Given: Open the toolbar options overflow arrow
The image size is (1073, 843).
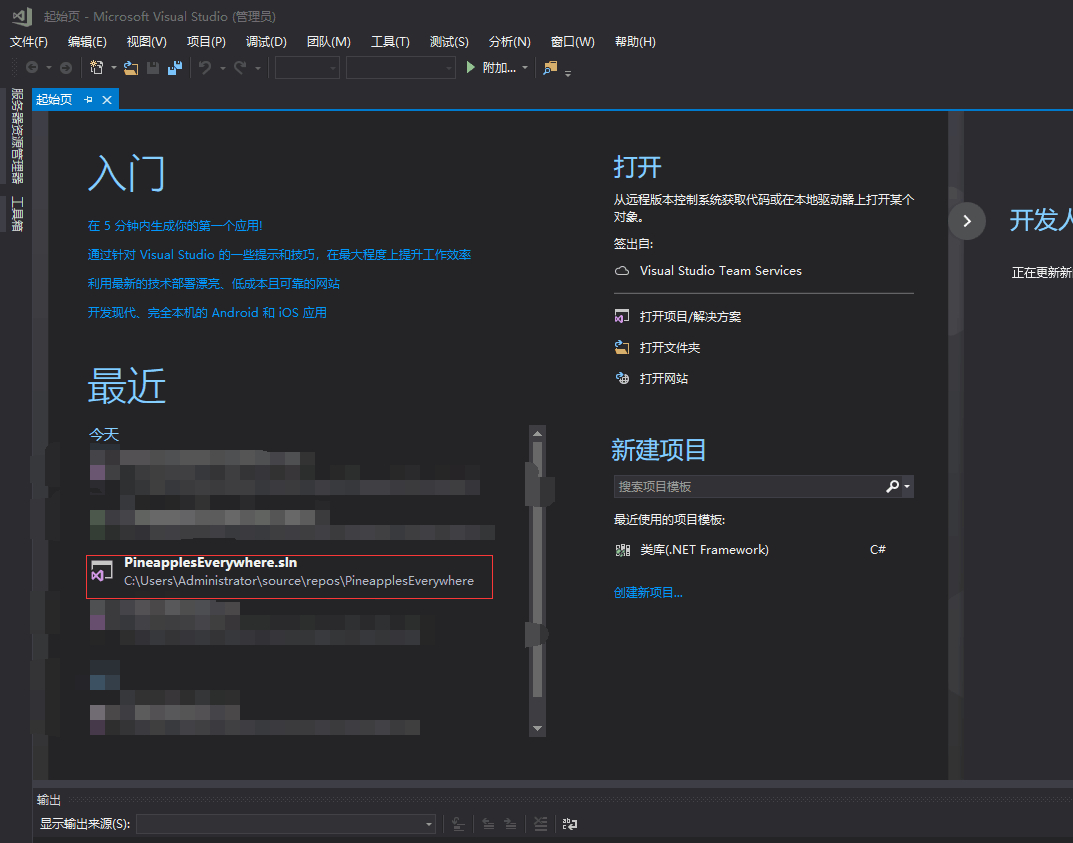Looking at the screenshot, I should [x=568, y=73].
